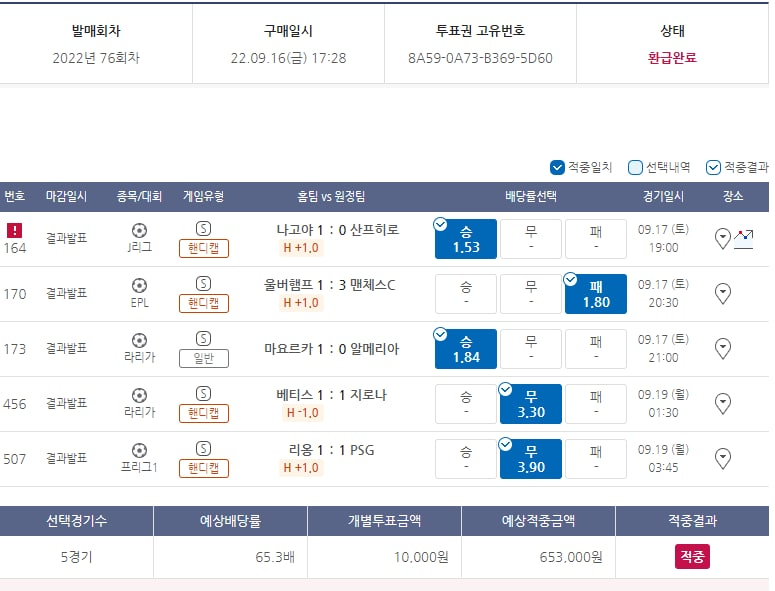Viewport: 775px width, 591px height.
Task: Click the 무 3.30 odds for Betis
Action: click(531, 404)
